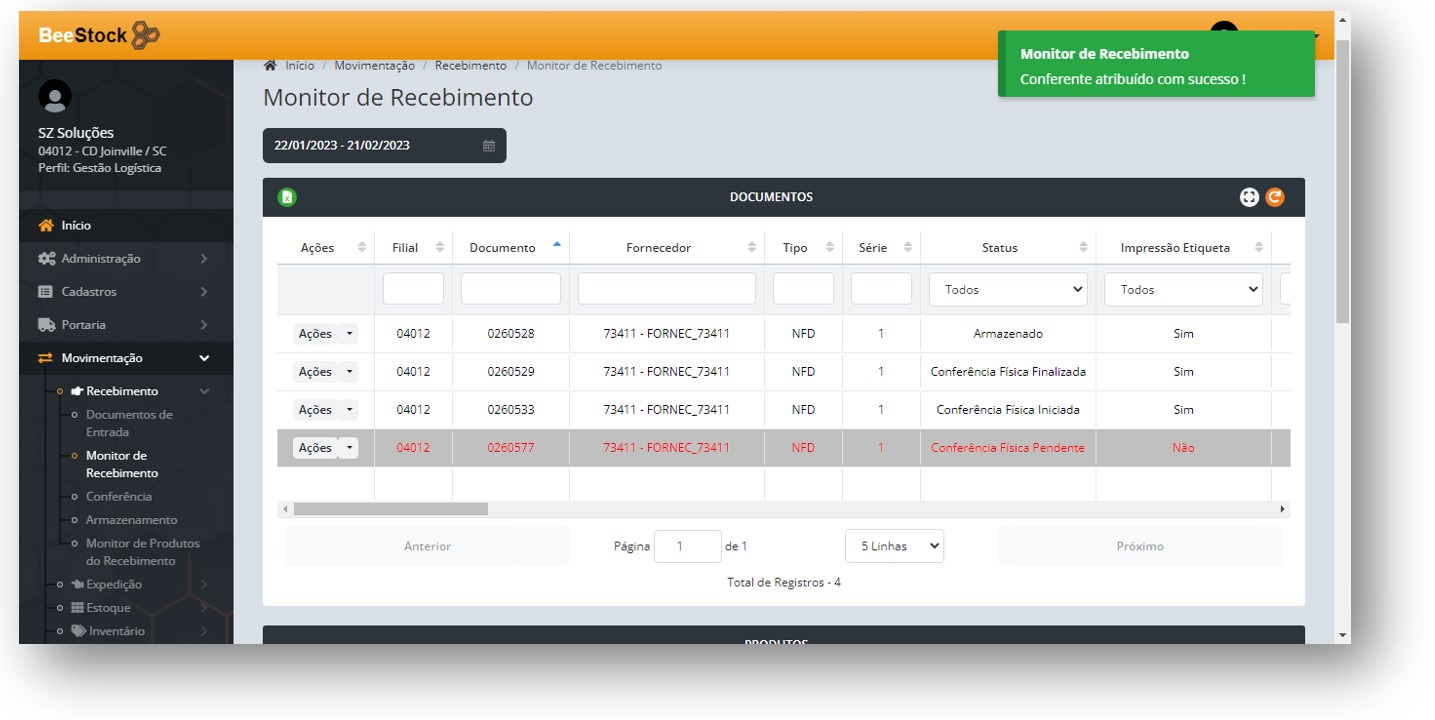Image resolution: width=1435 pixels, height=720 pixels.
Task: Click the green Excel export icon
Action: pos(287,197)
